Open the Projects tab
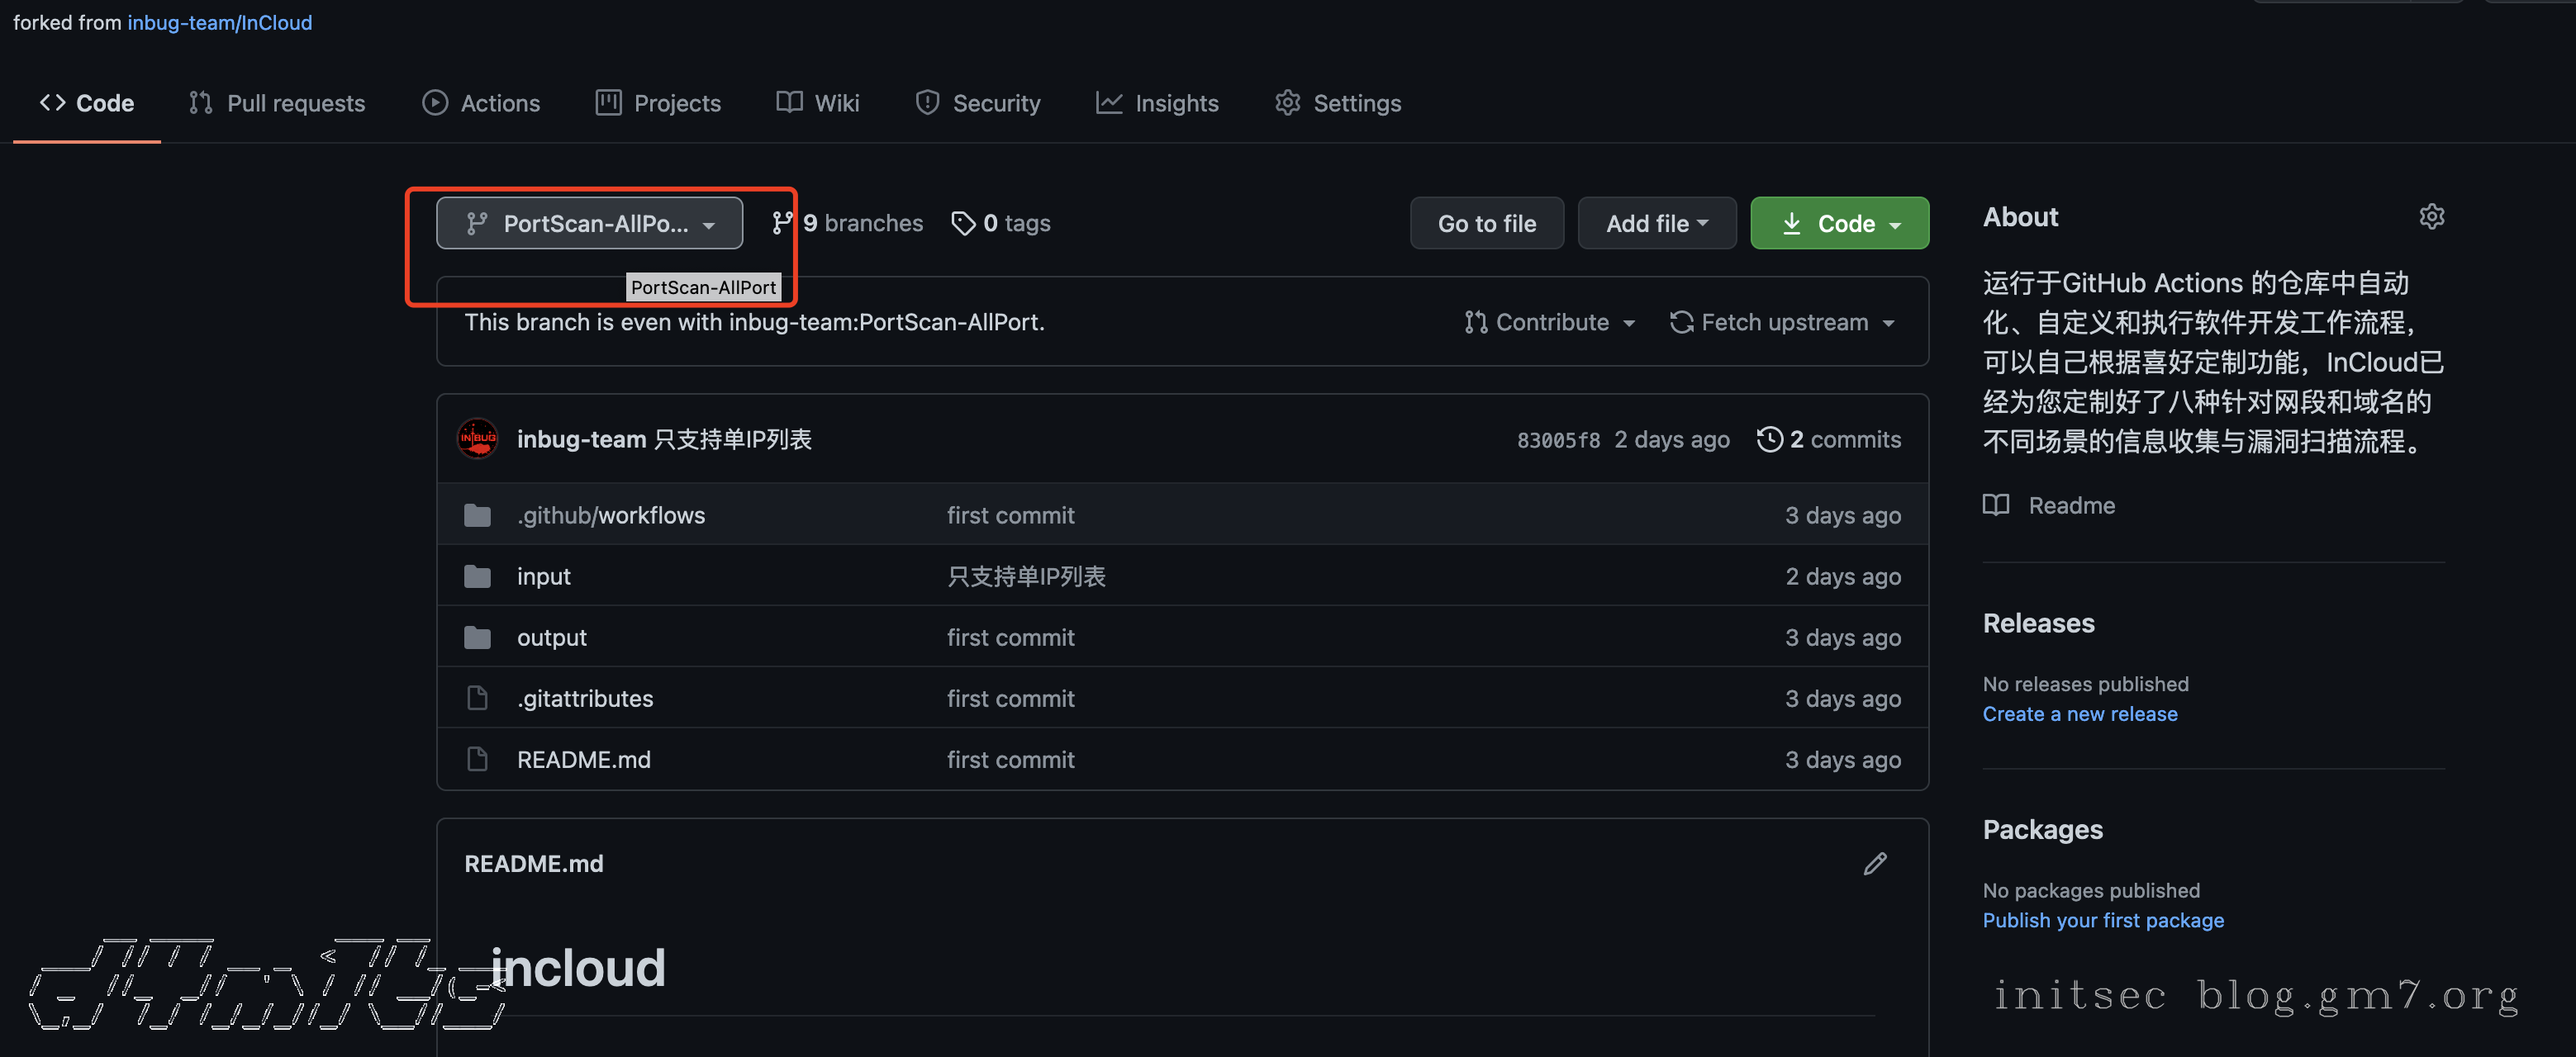This screenshot has height=1057, width=2576. coord(658,103)
